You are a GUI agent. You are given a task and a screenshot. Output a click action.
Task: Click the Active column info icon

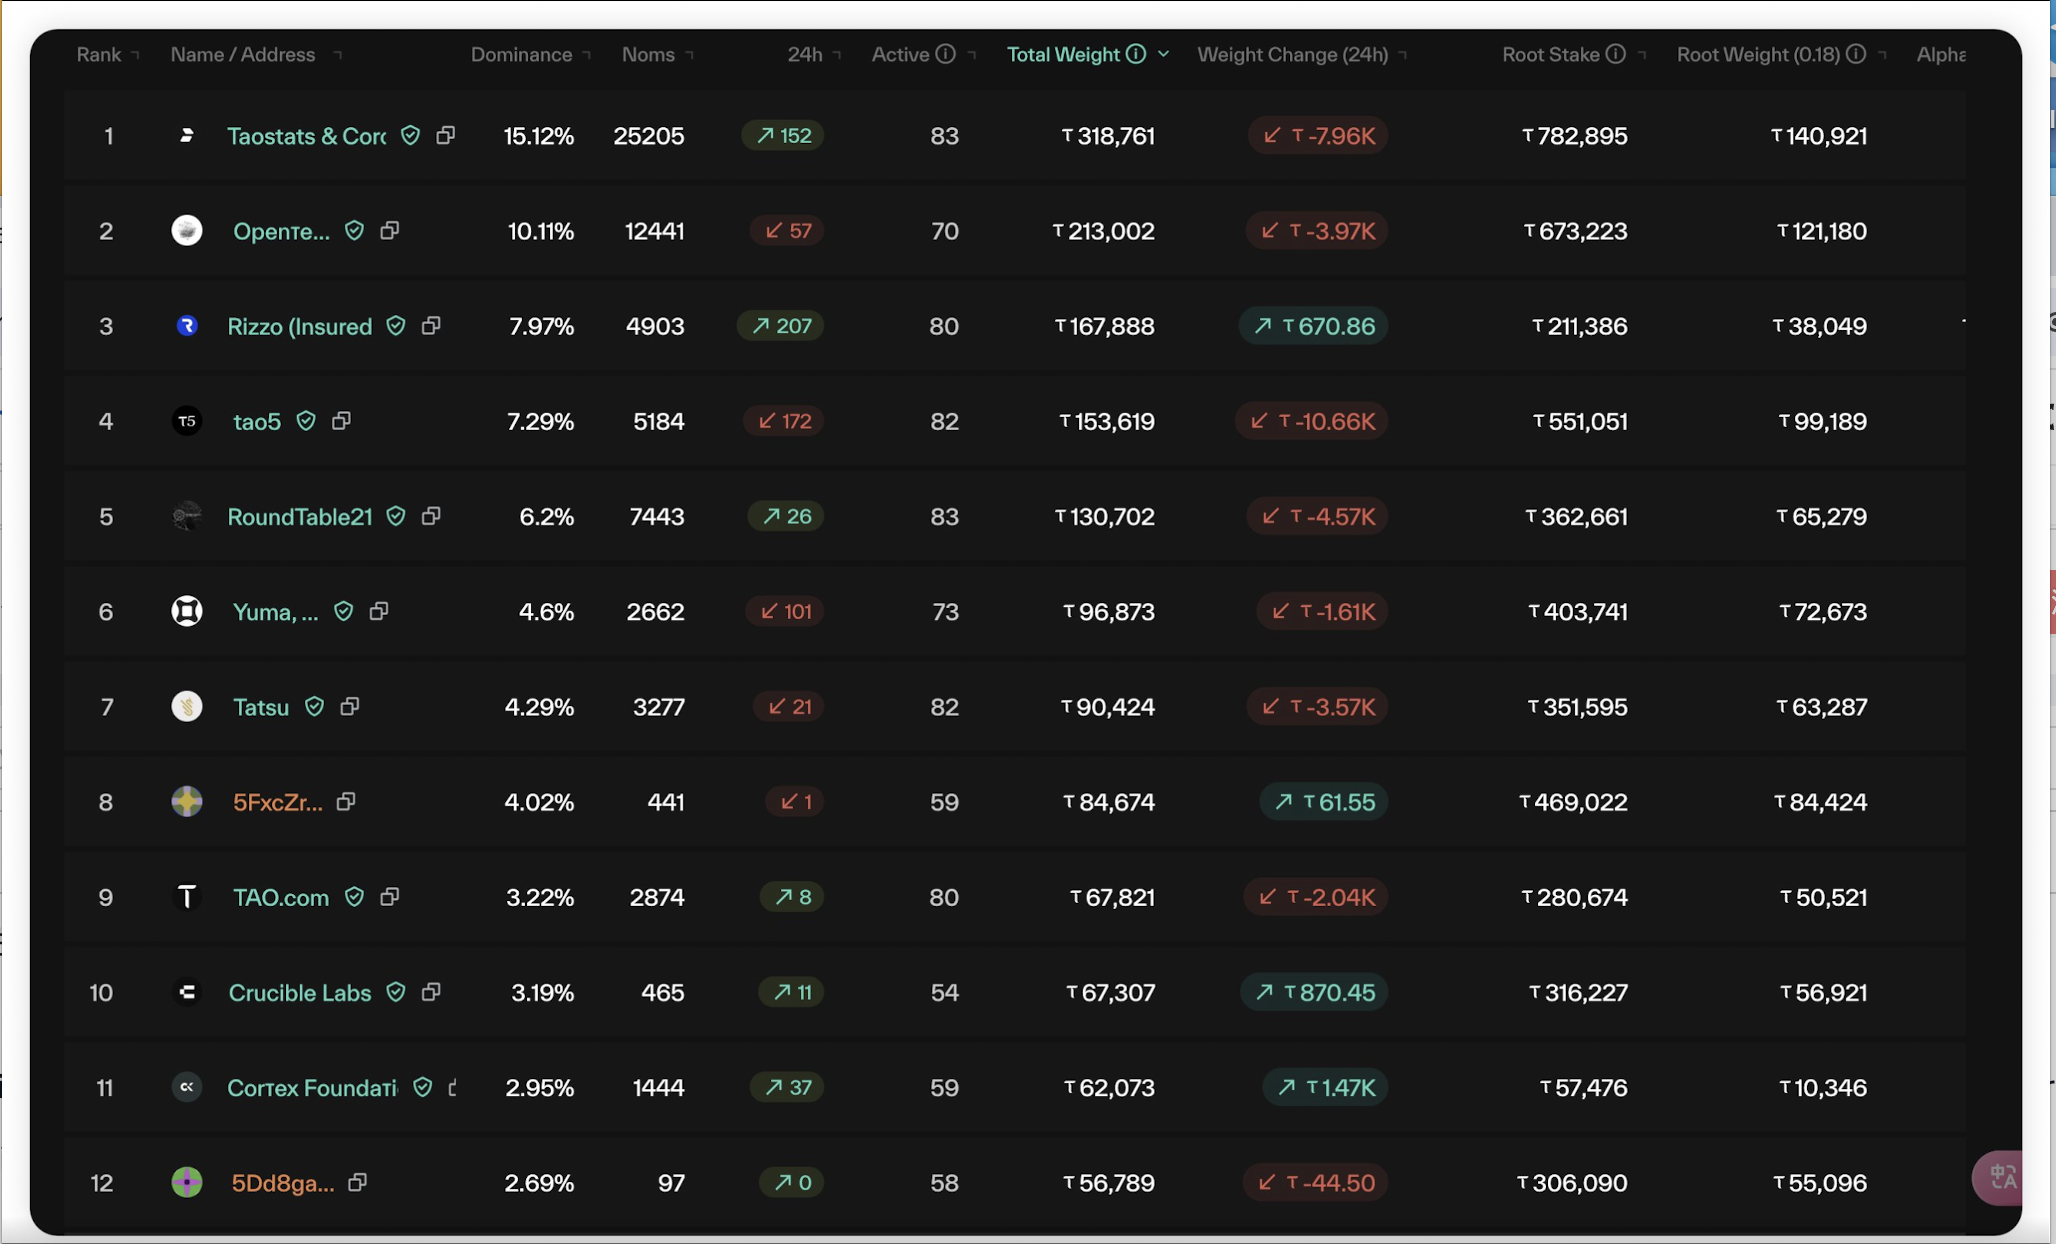click(x=945, y=54)
